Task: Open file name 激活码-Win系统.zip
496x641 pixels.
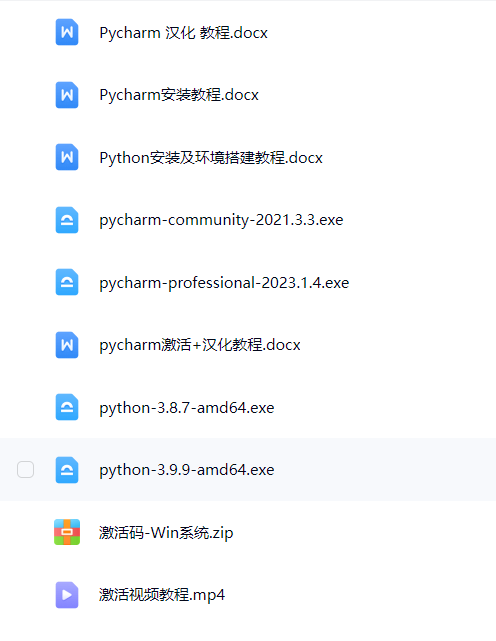Action: point(166,533)
